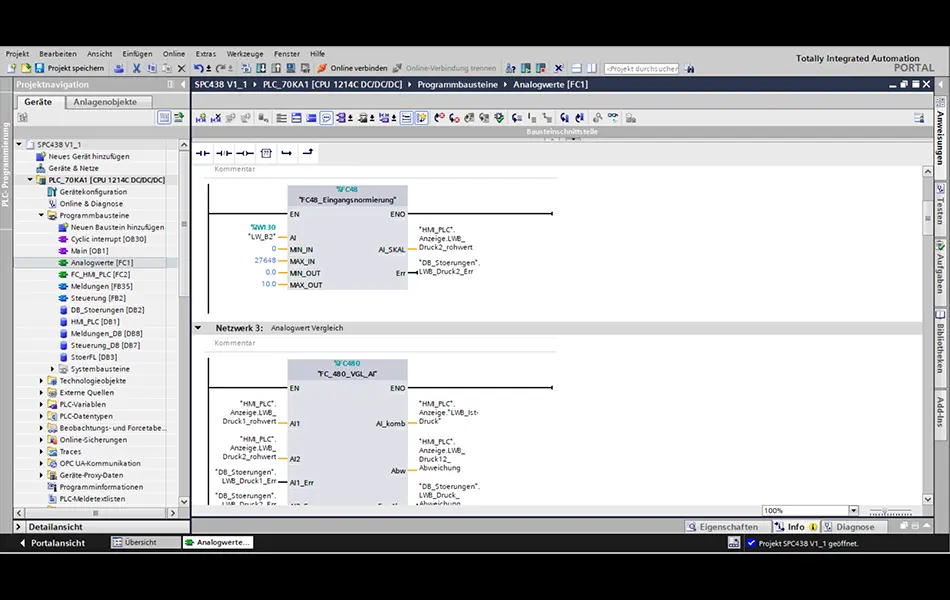Image resolution: width=950 pixels, height=600 pixels.
Task: Toggle network comments display icon
Action: click(x=326, y=118)
